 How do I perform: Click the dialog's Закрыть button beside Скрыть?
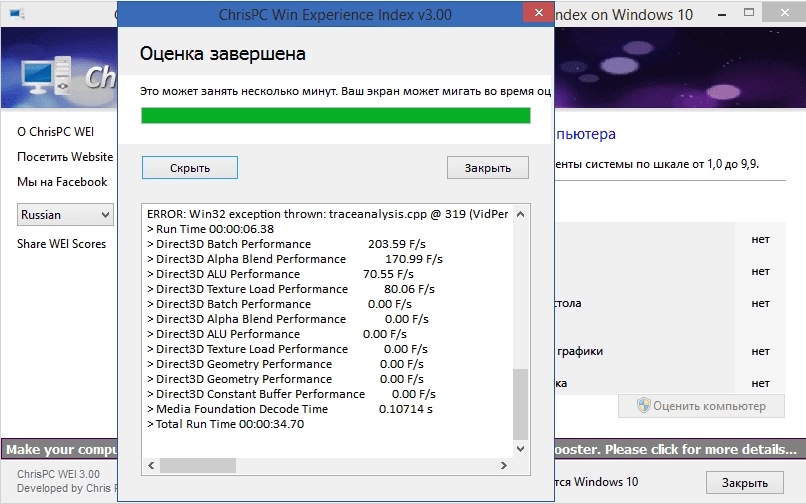point(487,168)
